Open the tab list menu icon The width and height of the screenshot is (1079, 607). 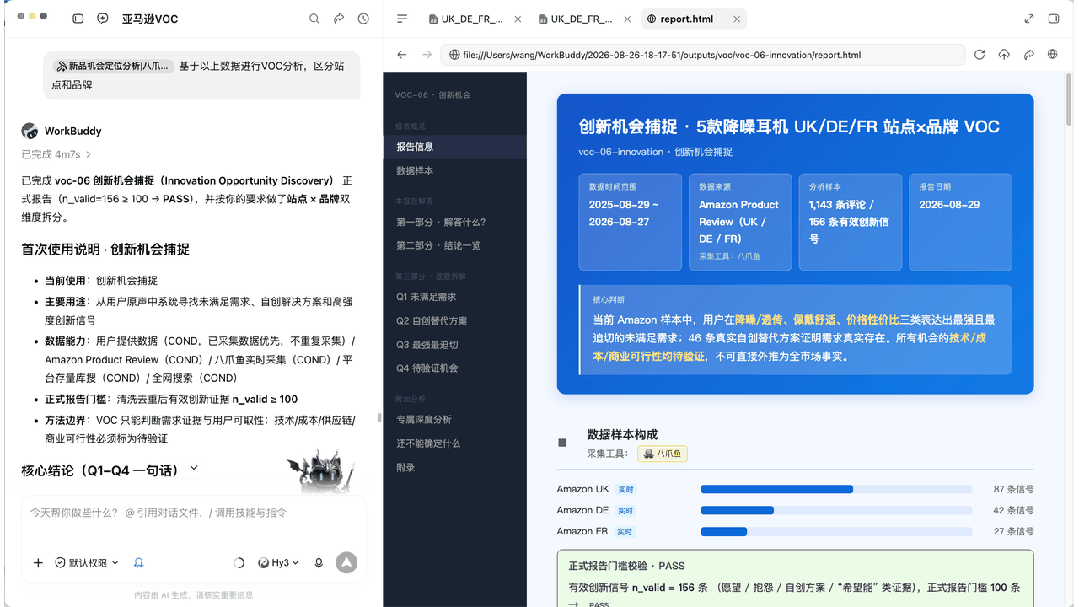pyautogui.click(x=402, y=19)
